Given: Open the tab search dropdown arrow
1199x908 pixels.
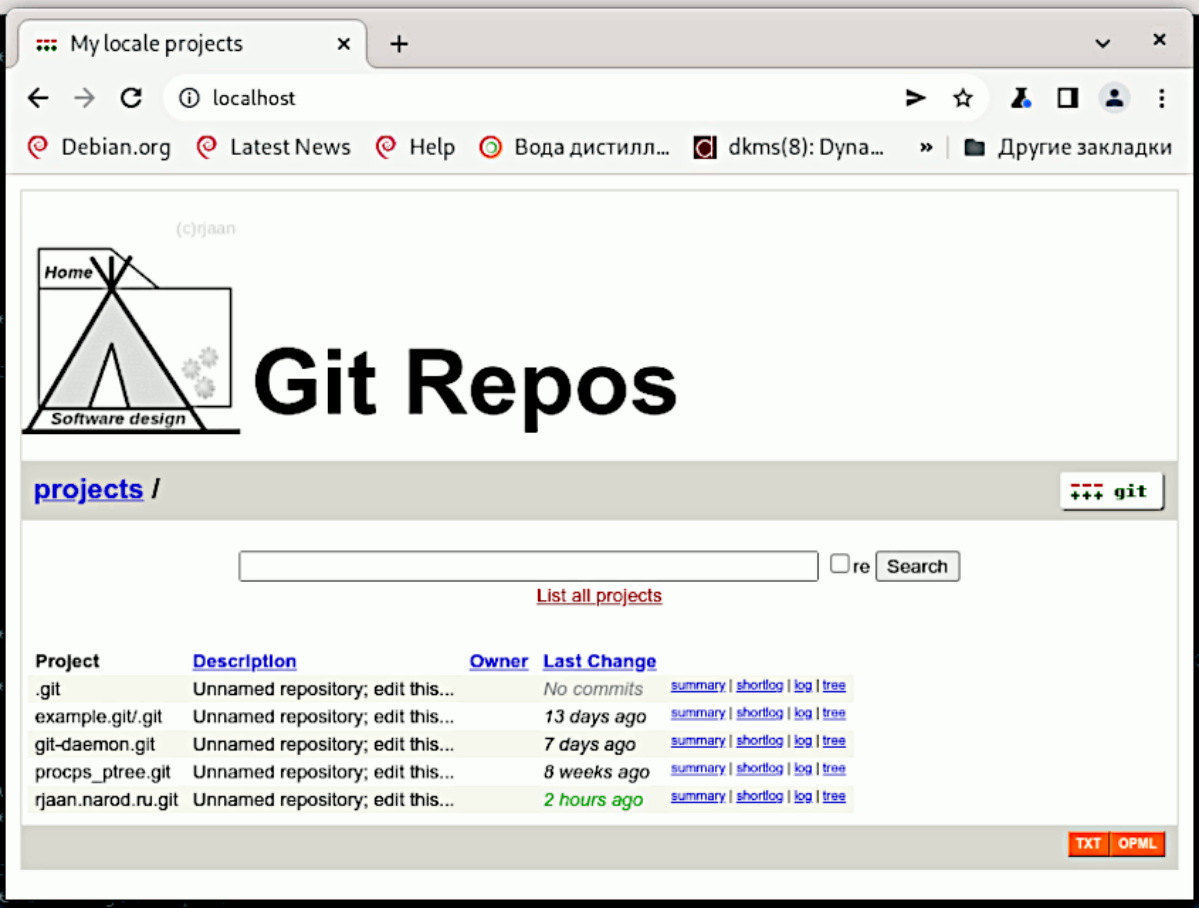Looking at the screenshot, I should [1102, 43].
